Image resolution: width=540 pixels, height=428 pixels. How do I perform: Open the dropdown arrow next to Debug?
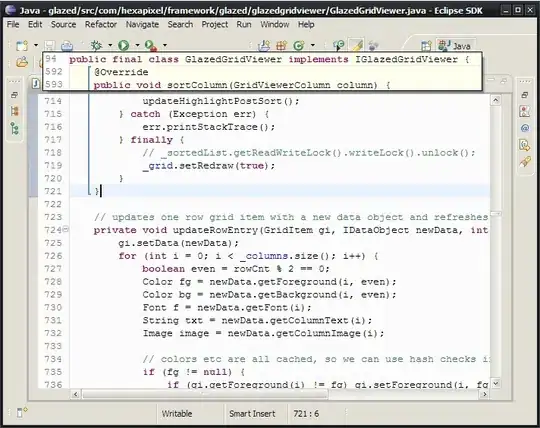(x=110, y=45)
